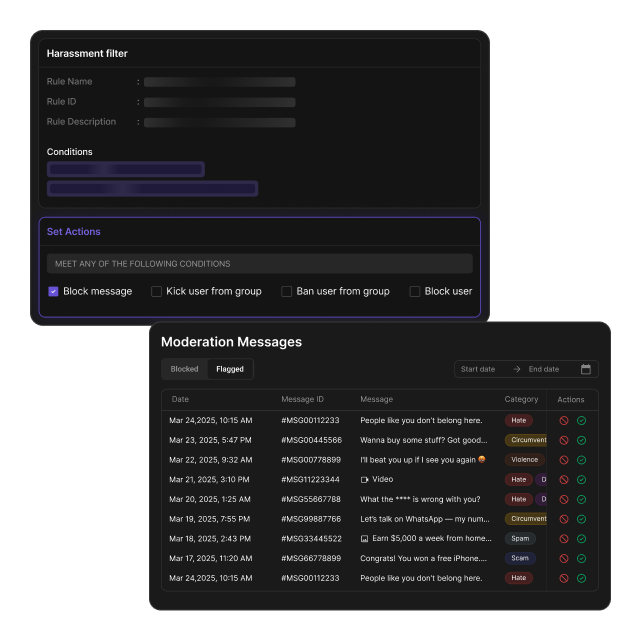Click date Mar 19, 2025, 7:55 PM

click(x=209, y=519)
